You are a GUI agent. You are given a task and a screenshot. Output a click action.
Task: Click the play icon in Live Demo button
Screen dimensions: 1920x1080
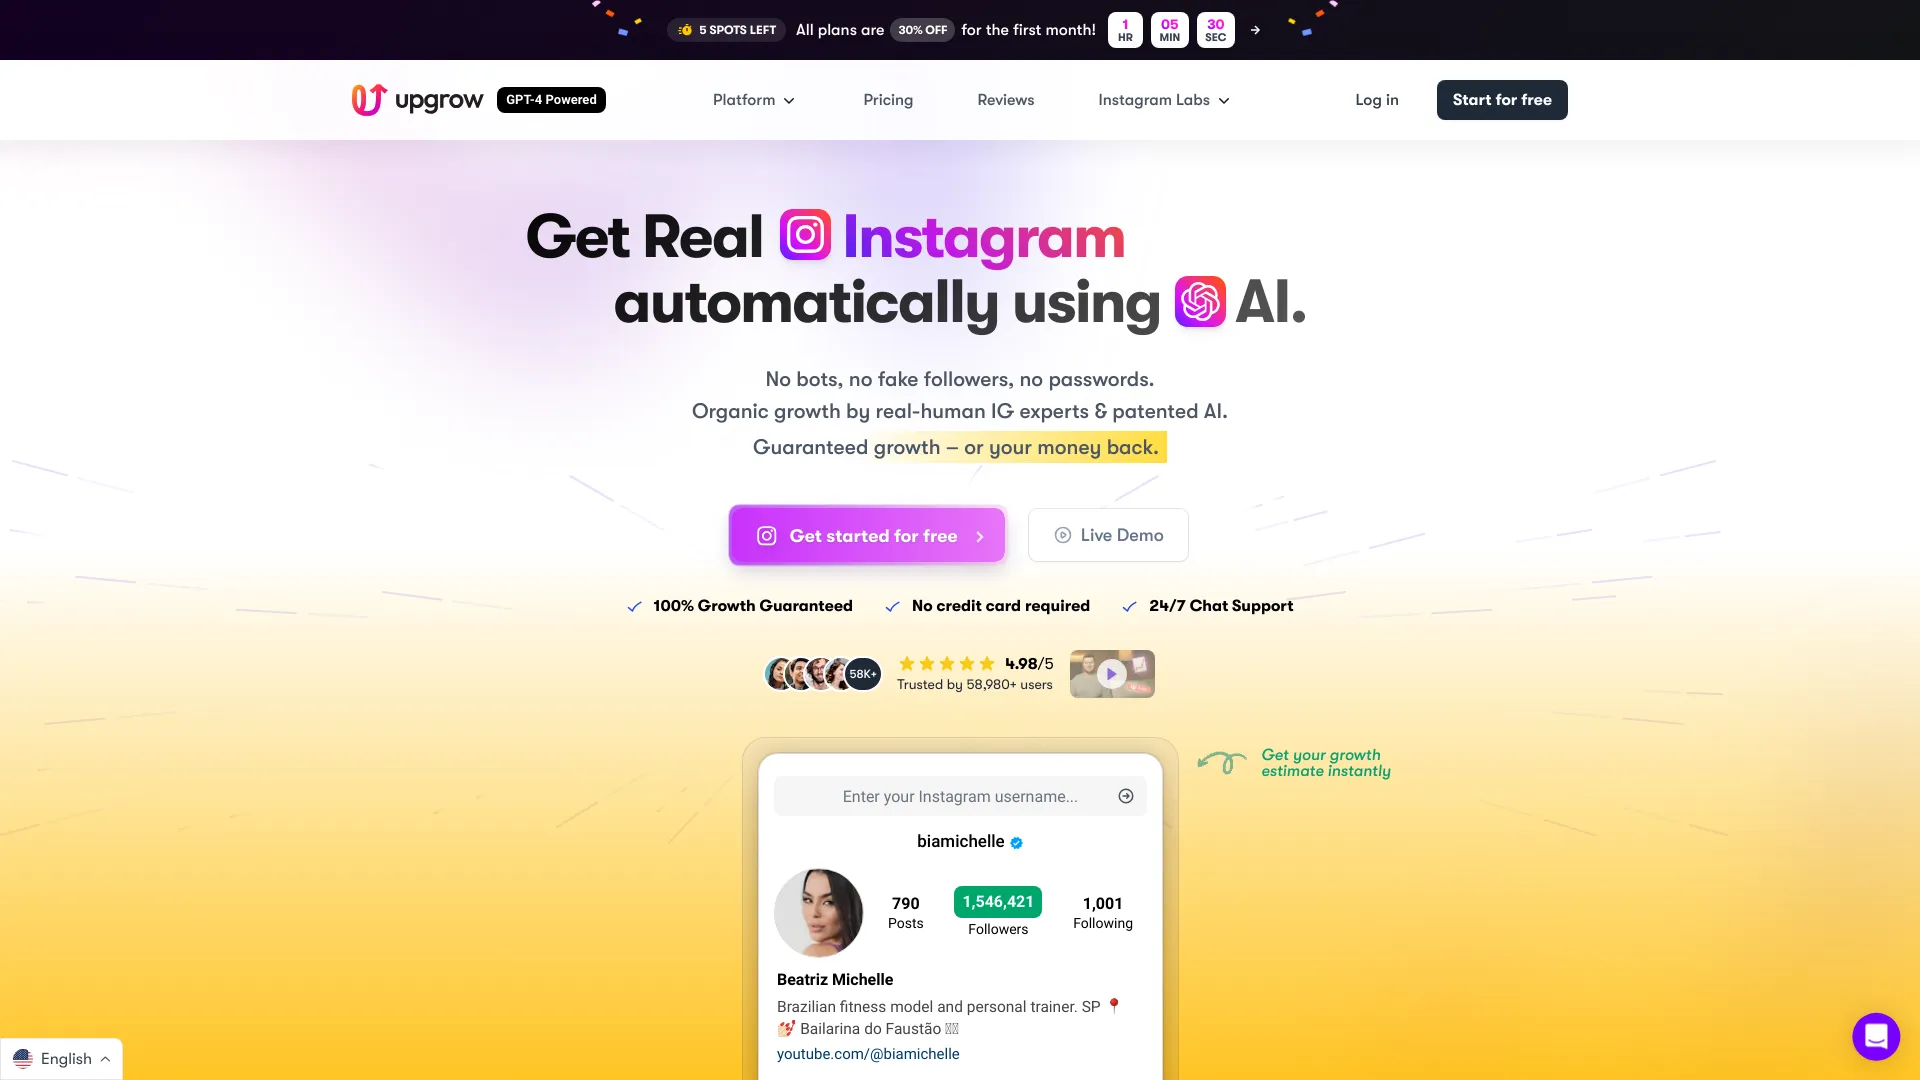[x=1062, y=534]
